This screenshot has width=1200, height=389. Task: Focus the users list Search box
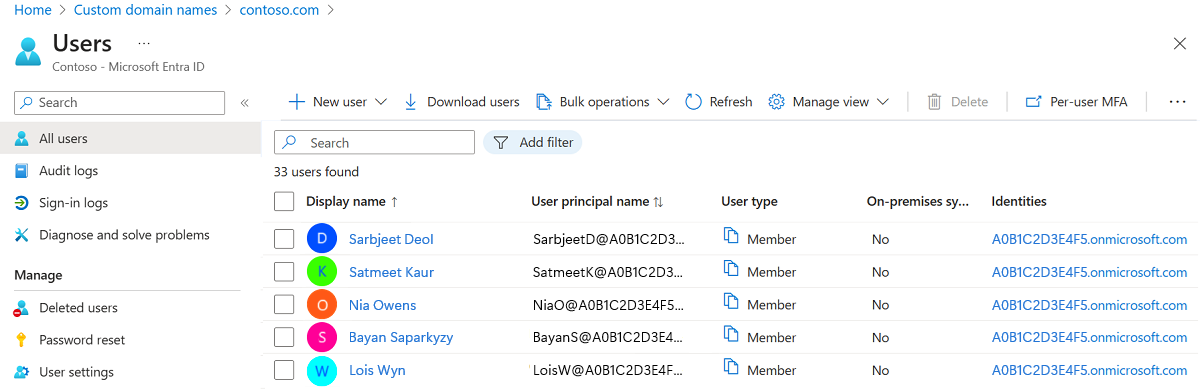click(374, 143)
